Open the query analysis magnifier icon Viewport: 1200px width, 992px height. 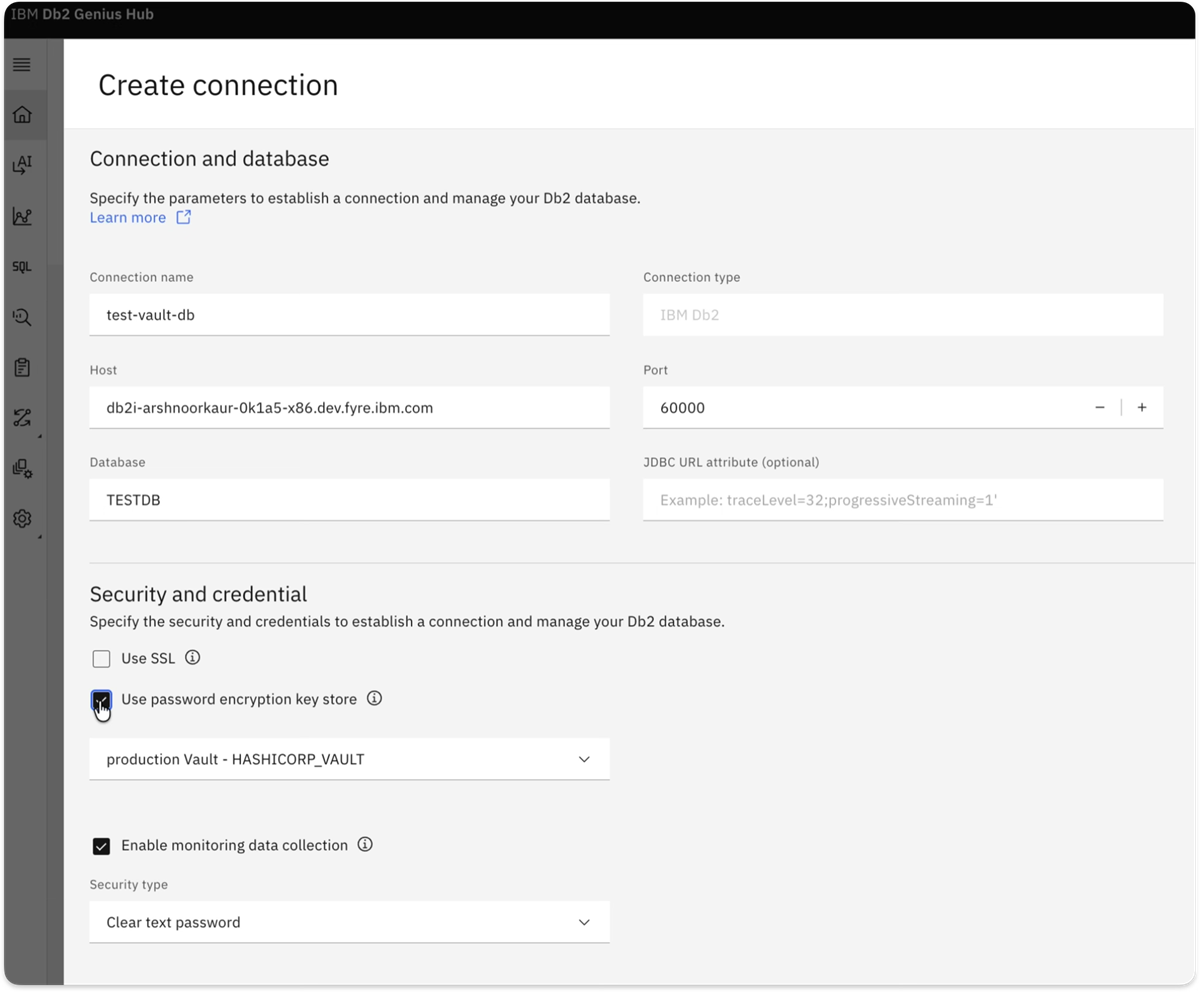pyautogui.click(x=22, y=317)
